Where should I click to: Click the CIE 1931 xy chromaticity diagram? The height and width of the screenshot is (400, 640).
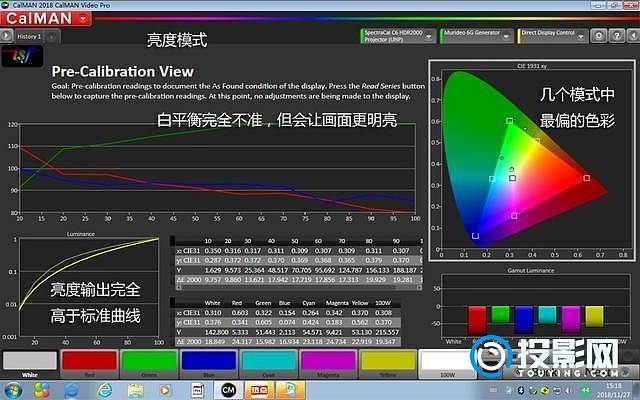pyautogui.click(x=532, y=160)
